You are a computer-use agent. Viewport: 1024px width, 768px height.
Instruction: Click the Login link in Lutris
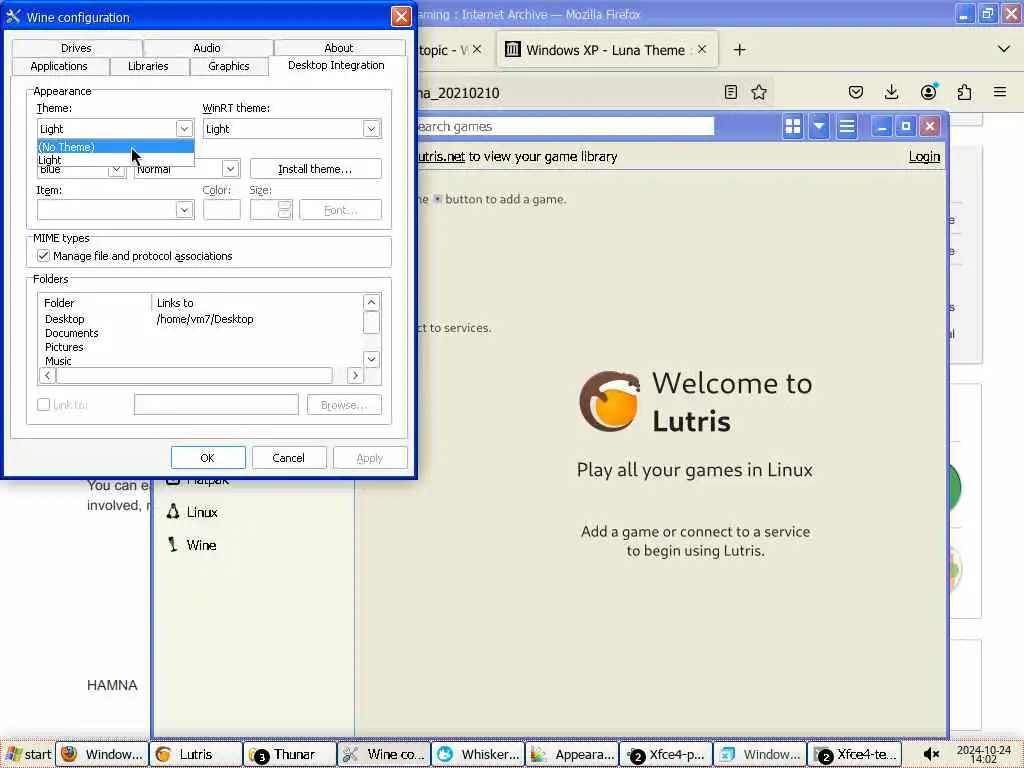point(924,157)
